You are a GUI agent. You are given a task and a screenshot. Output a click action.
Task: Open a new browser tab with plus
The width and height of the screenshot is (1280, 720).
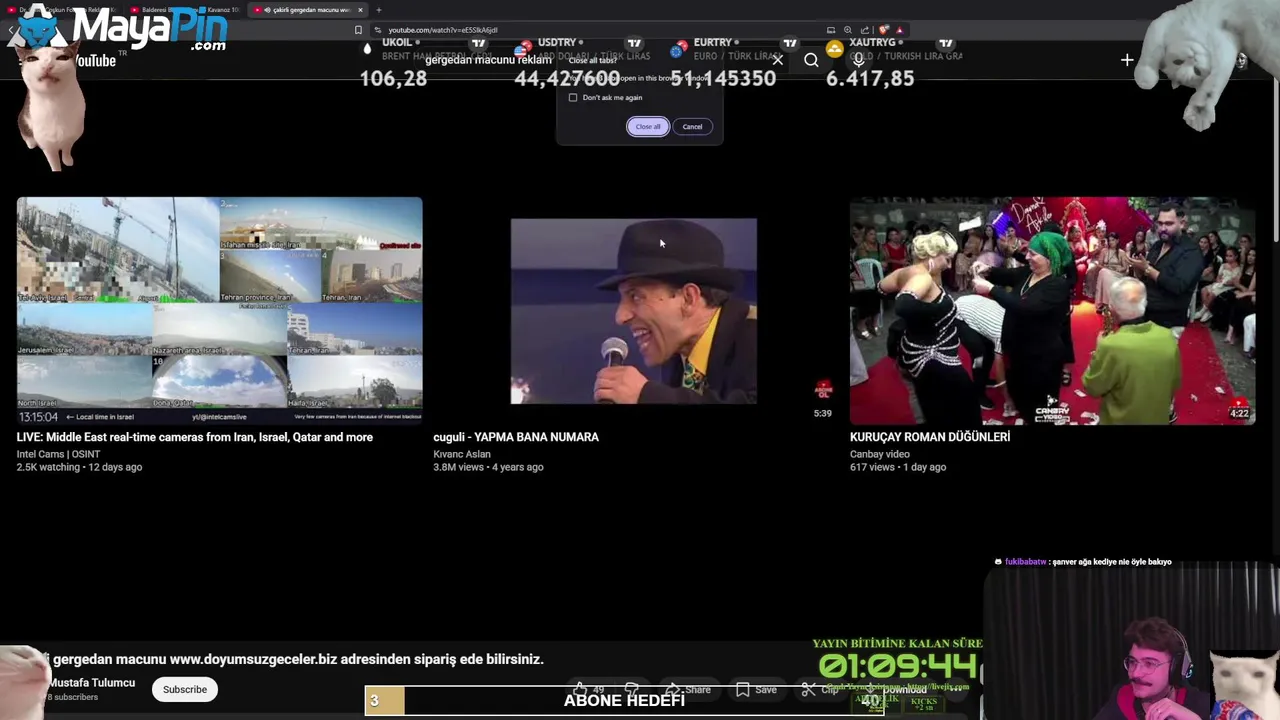(x=378, y=10)
